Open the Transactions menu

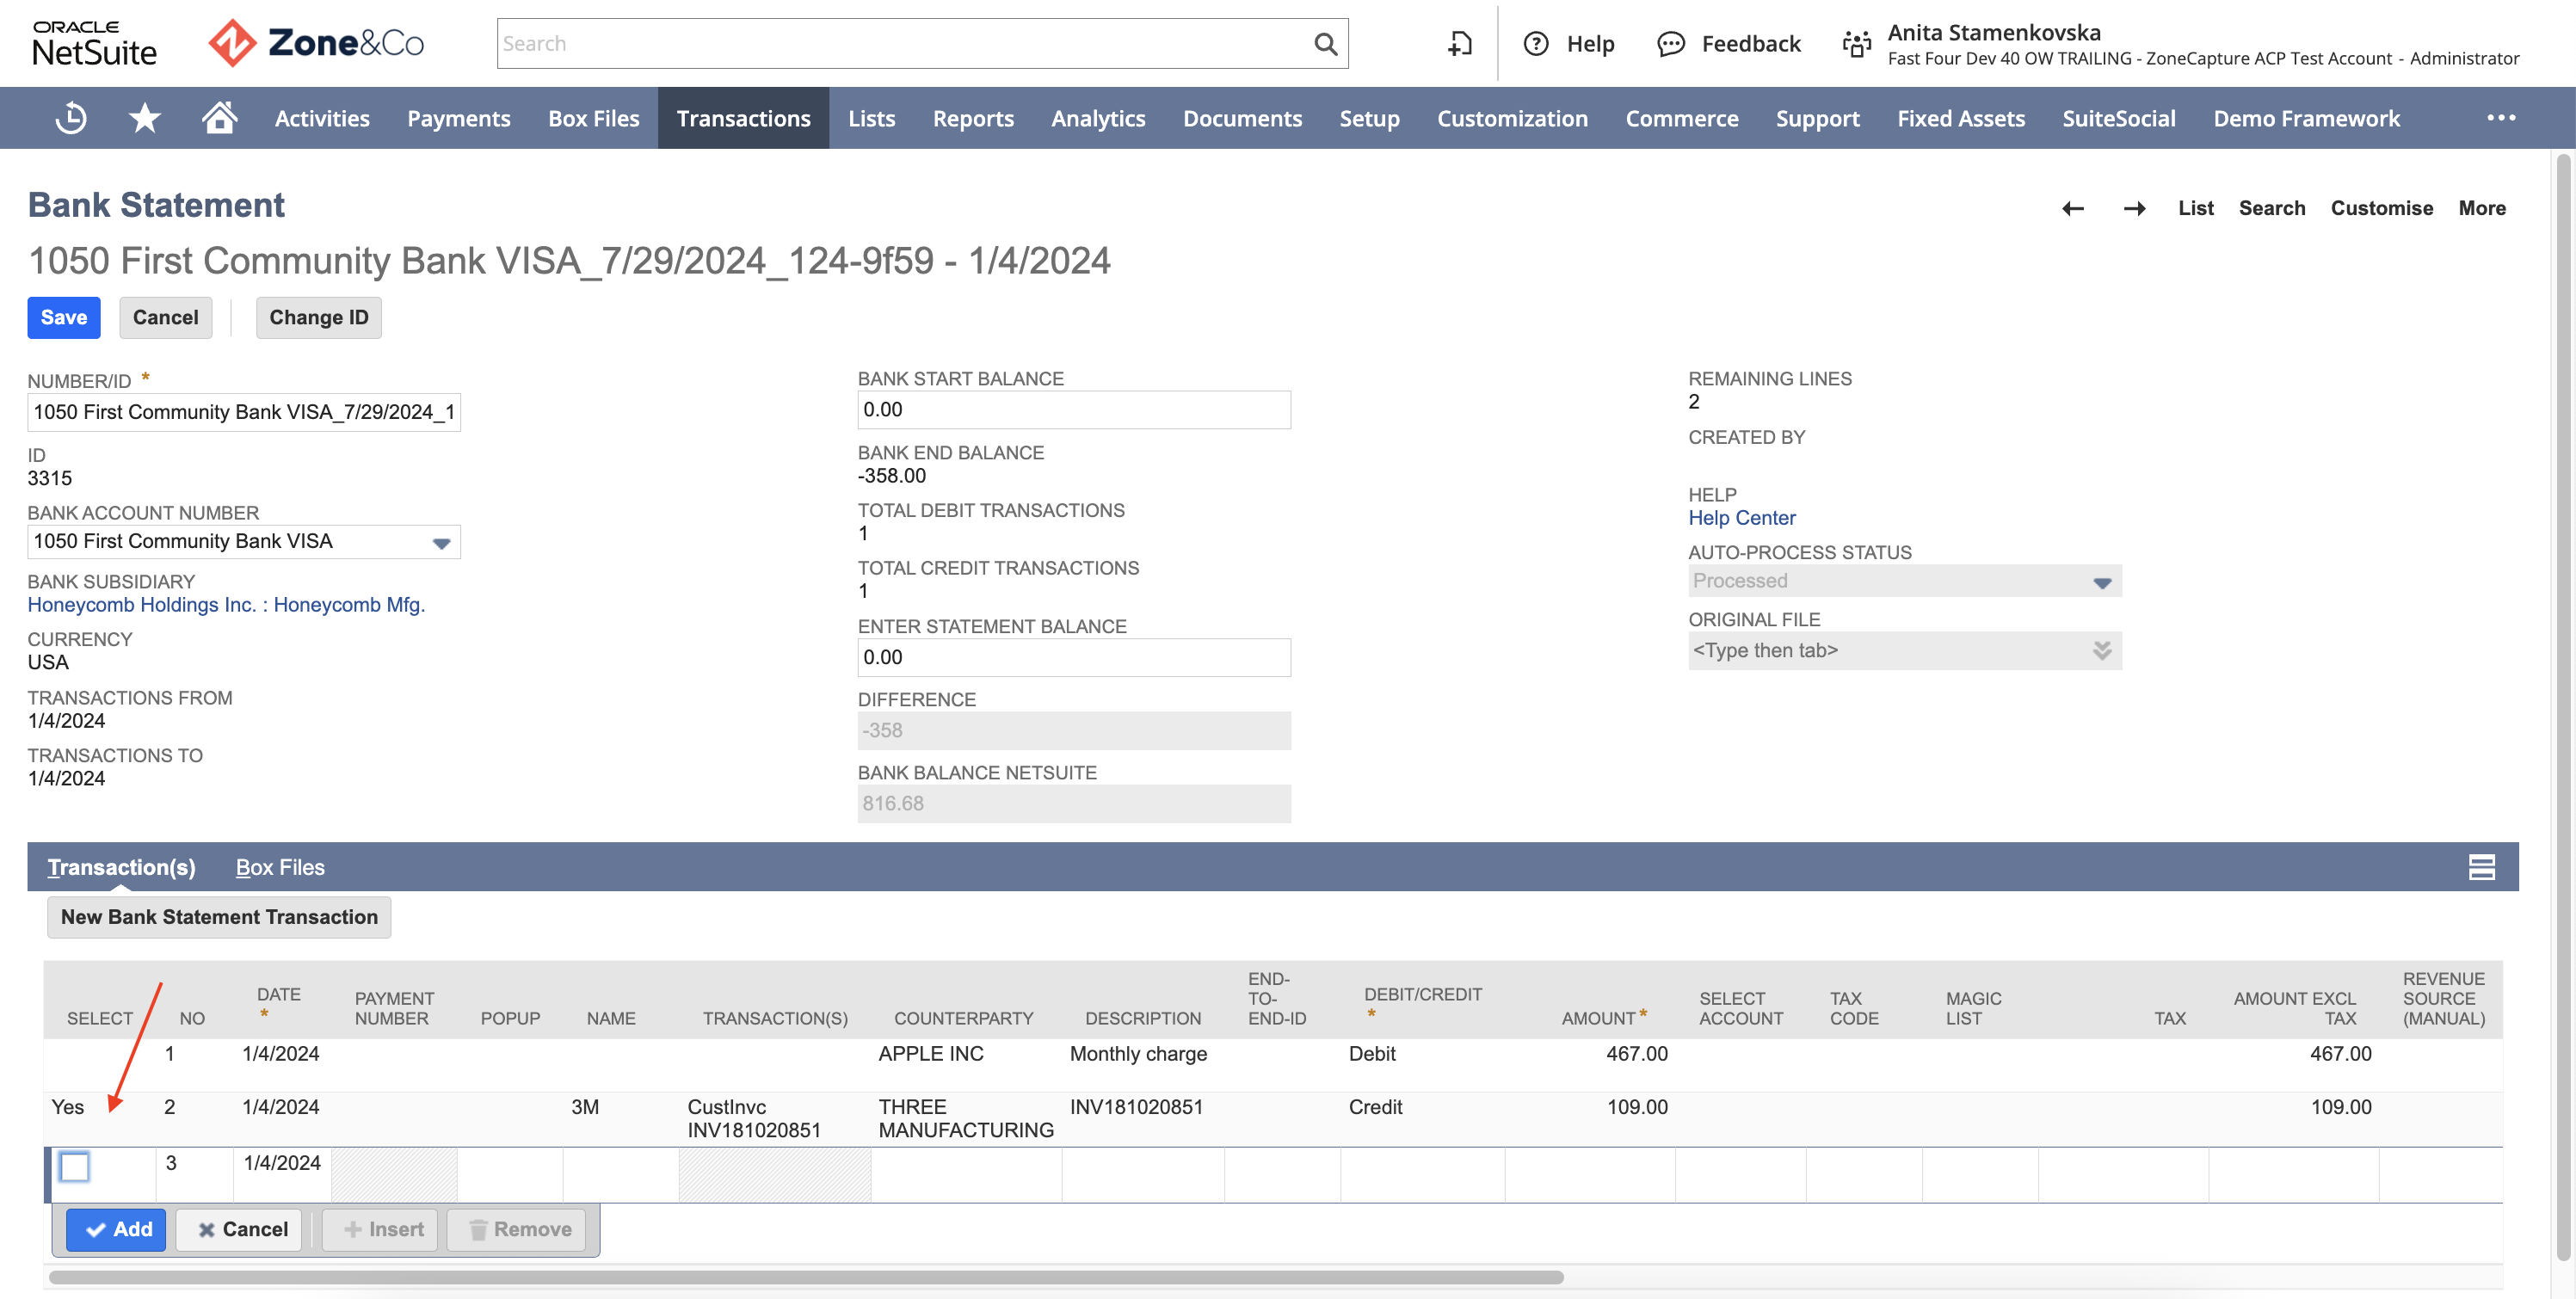point(743,118)
